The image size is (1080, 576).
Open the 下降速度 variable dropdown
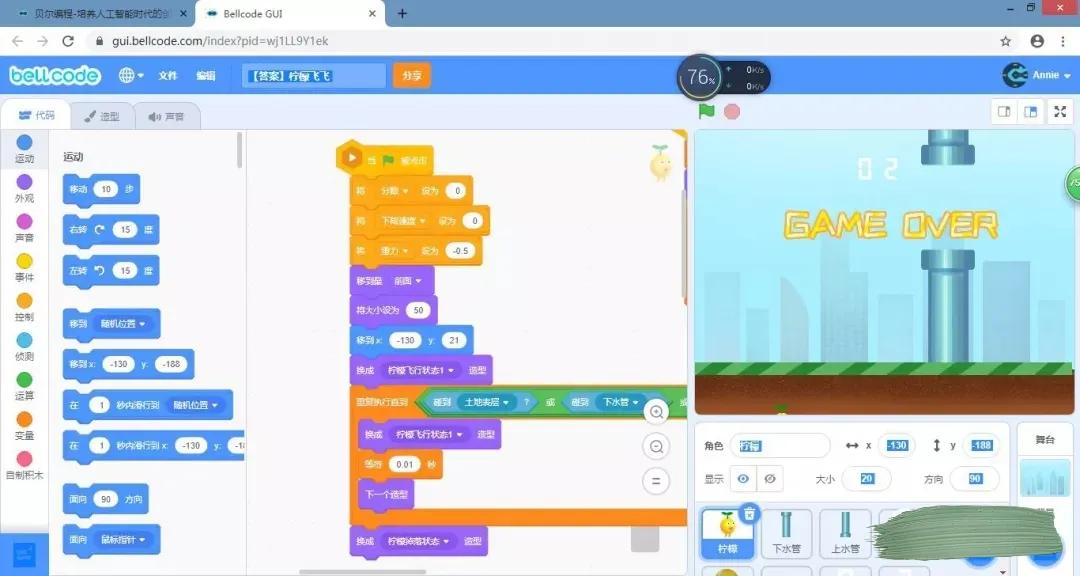402,221
